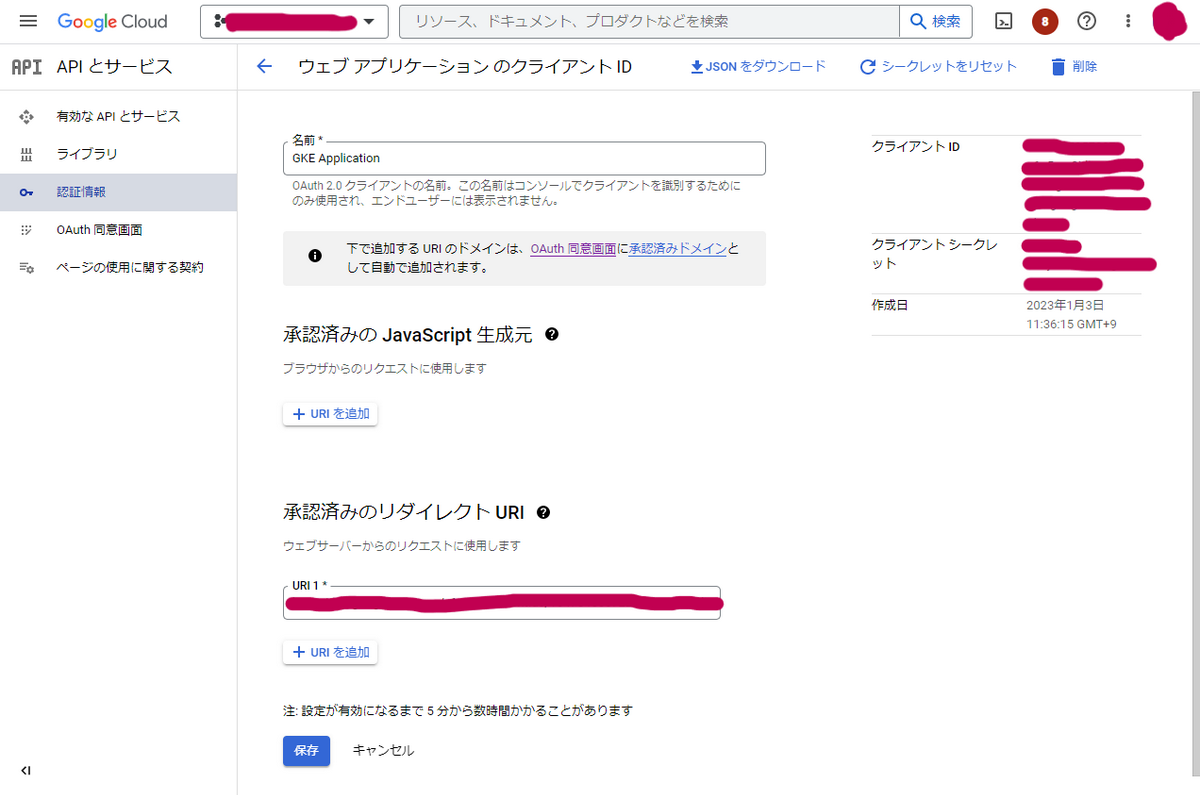Add URI under 承認済みの JavaScript 生成元
The width and height of the screenshot is (1200, 795).
click(x=330, y=414)
